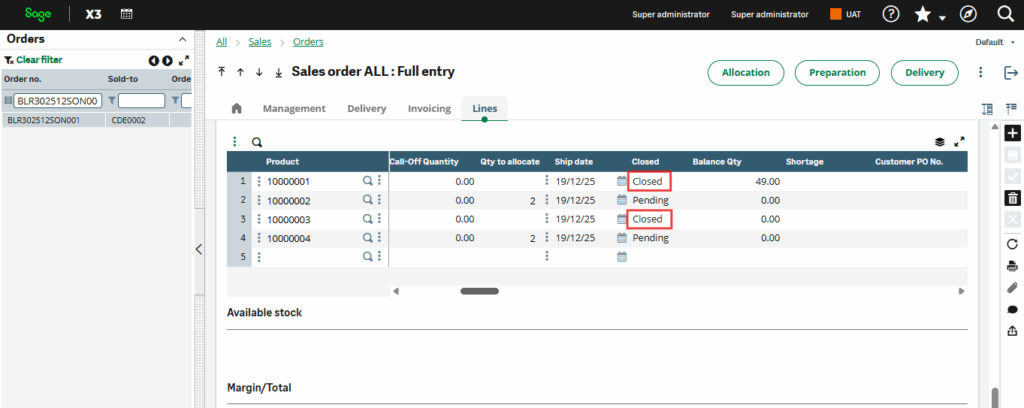Click the Product column header

coord(283,161)
